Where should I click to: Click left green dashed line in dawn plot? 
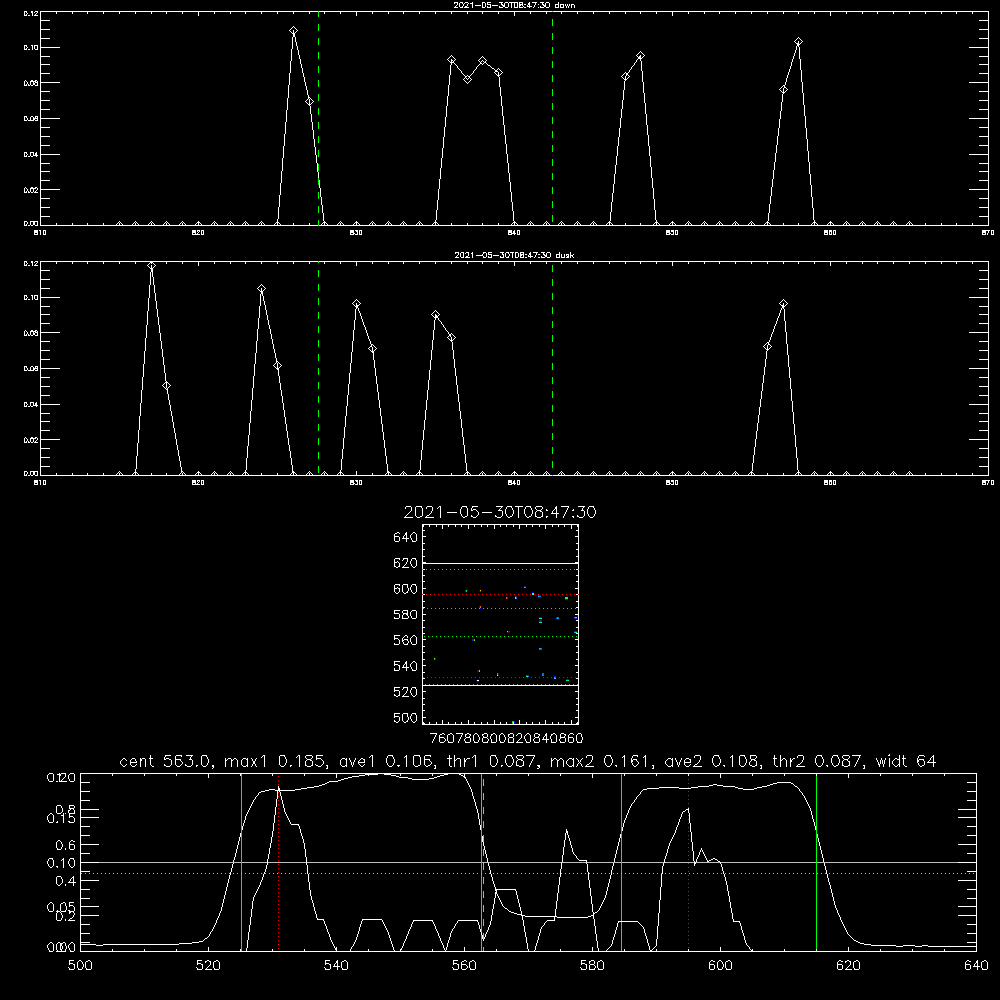pos(318,118)
